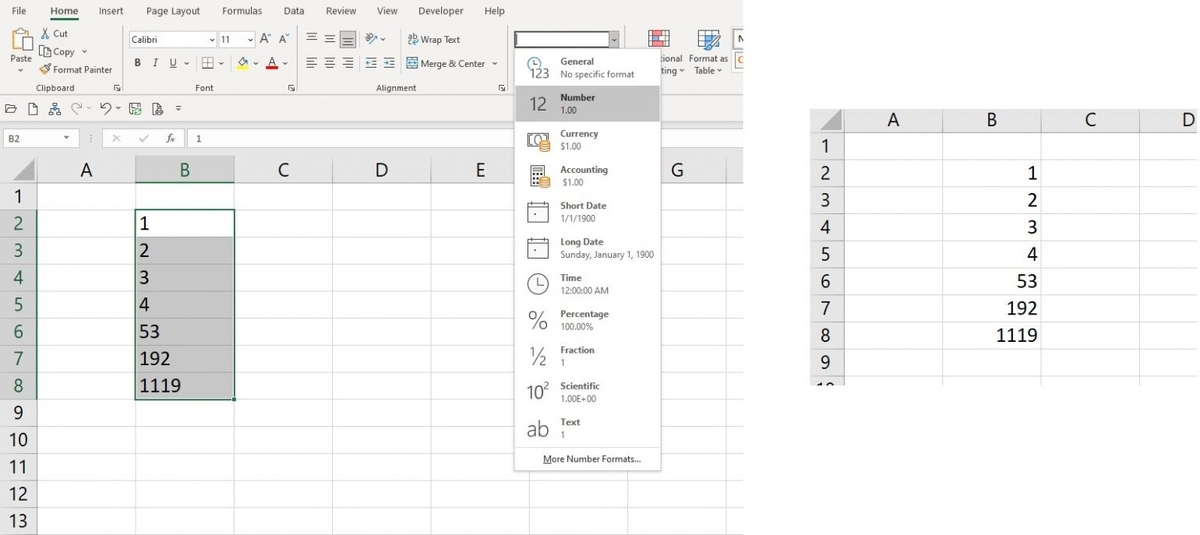Apply yellow fill color bucket
The width and height of the screenshot is (1200, 535).
pos(243,63)
